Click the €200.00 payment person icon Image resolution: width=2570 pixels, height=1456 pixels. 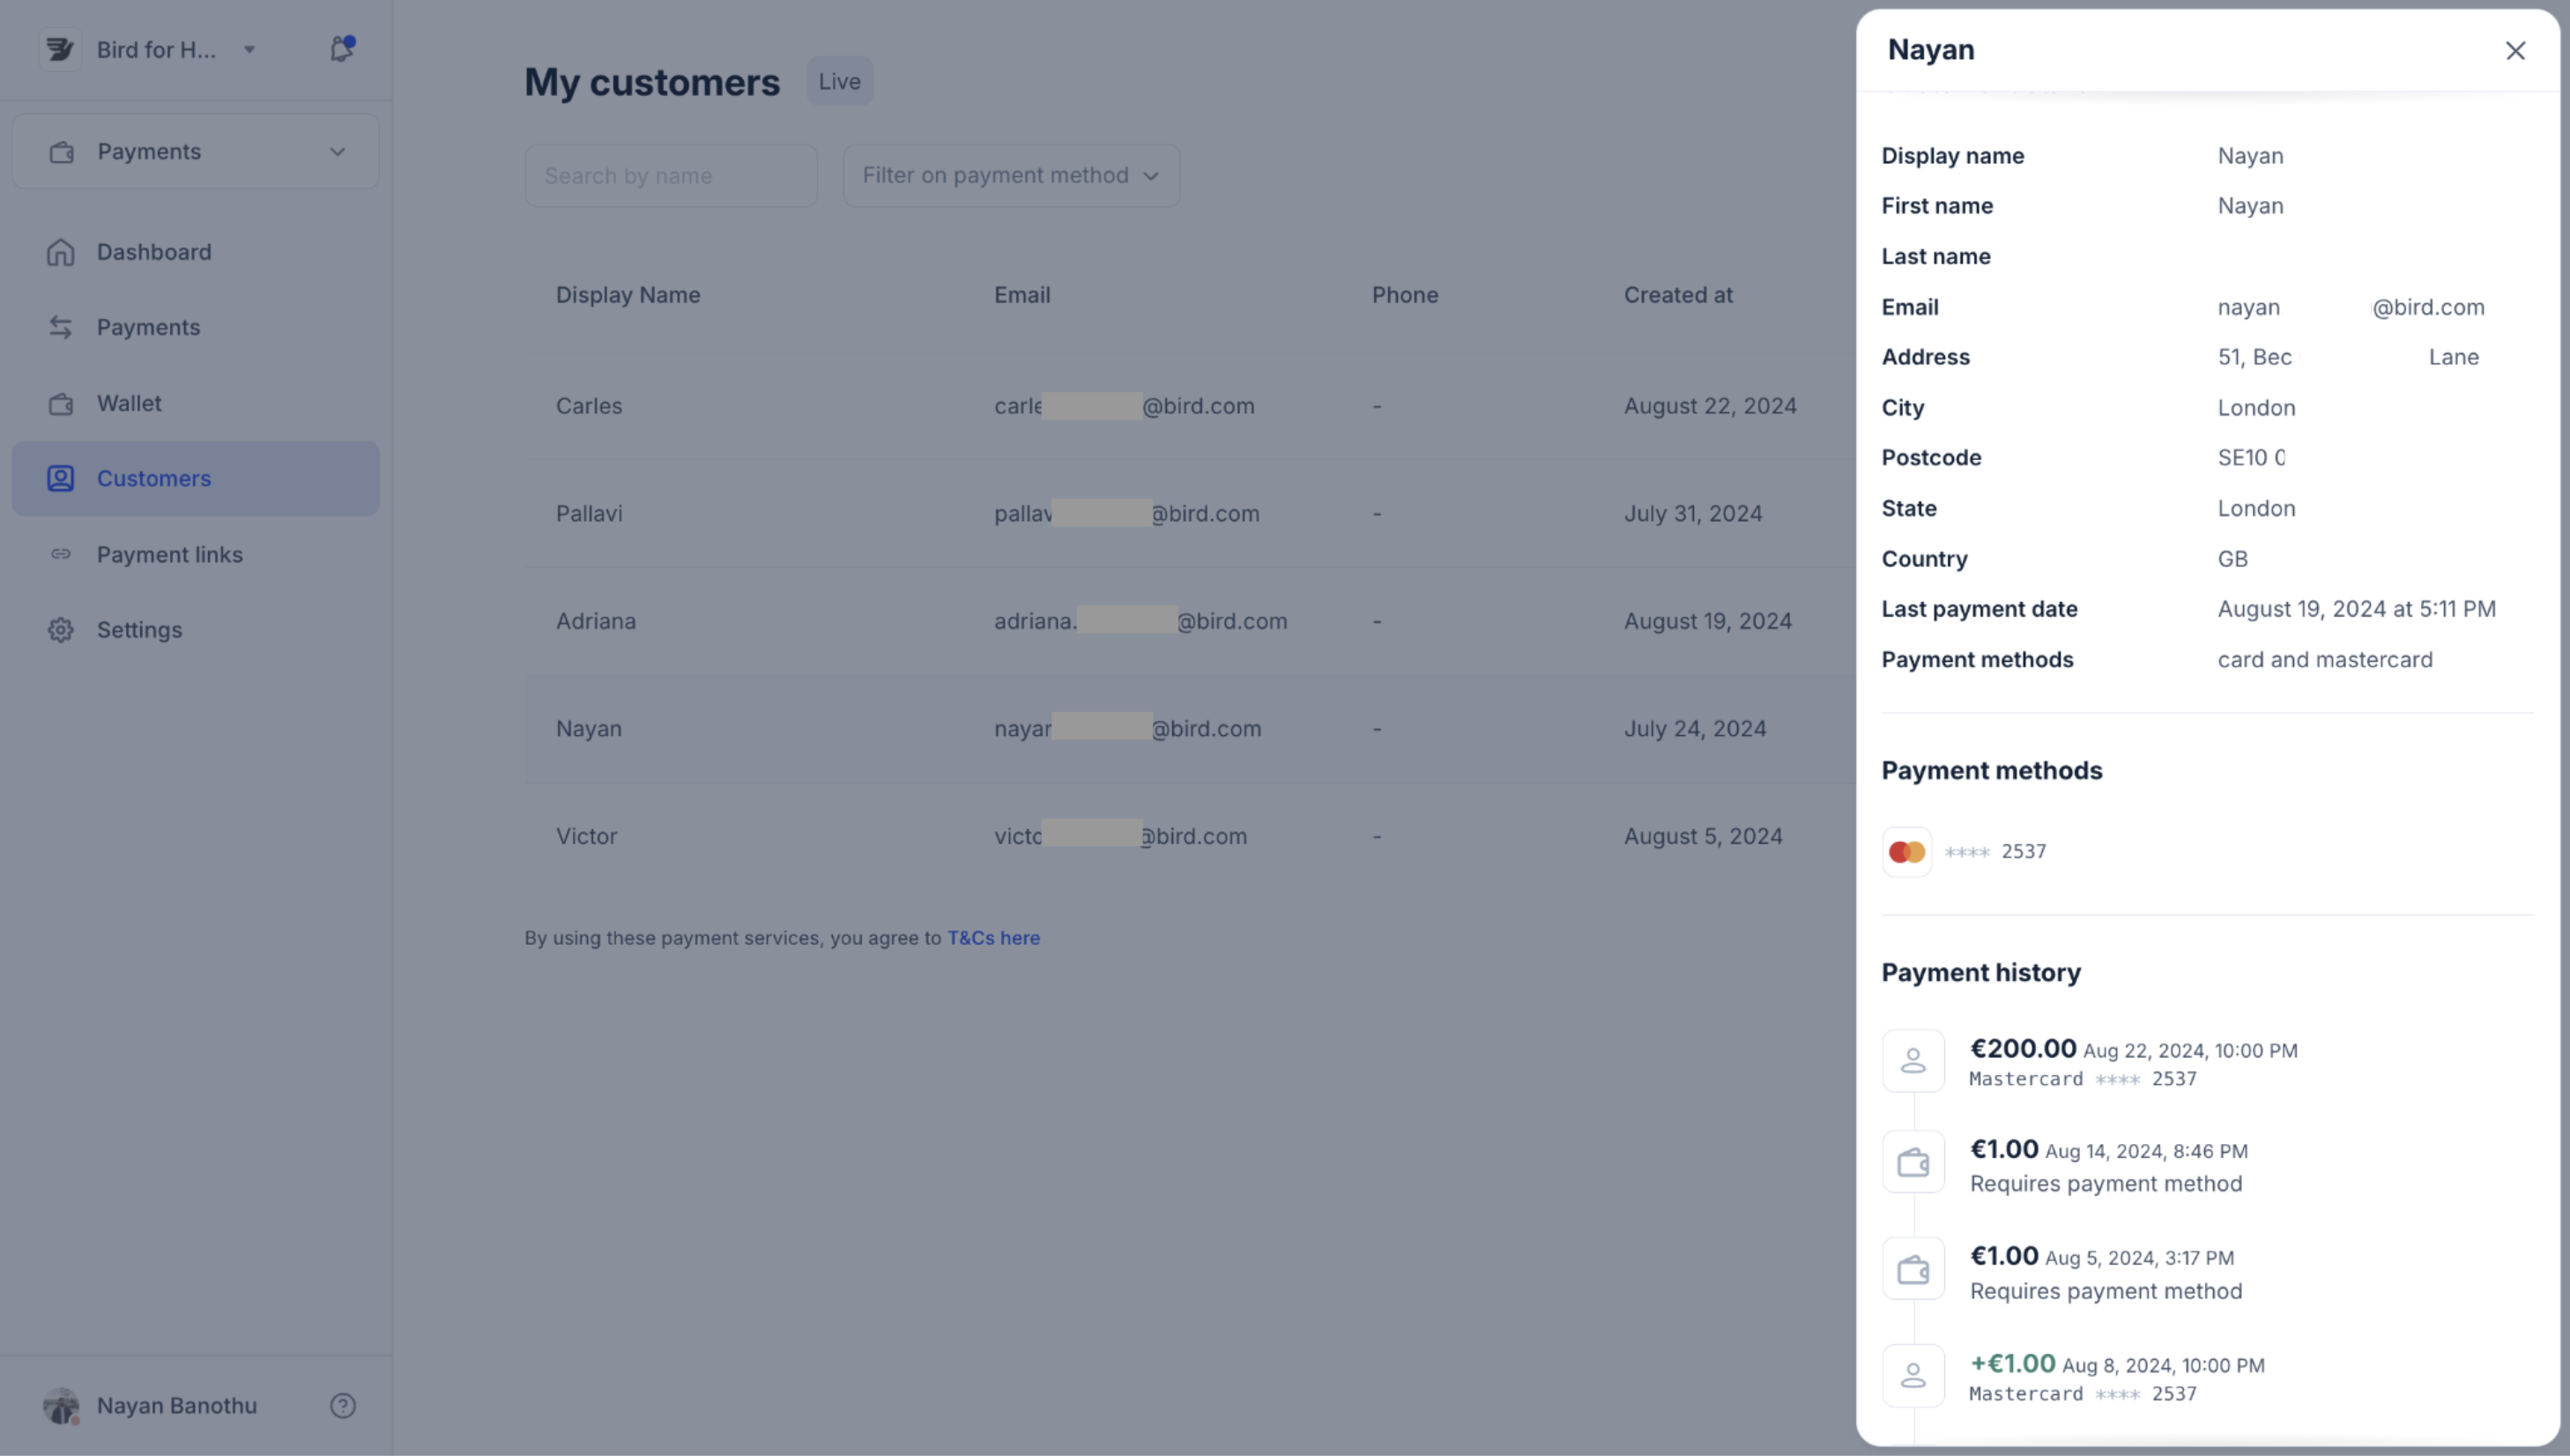pos(1913,1061)
